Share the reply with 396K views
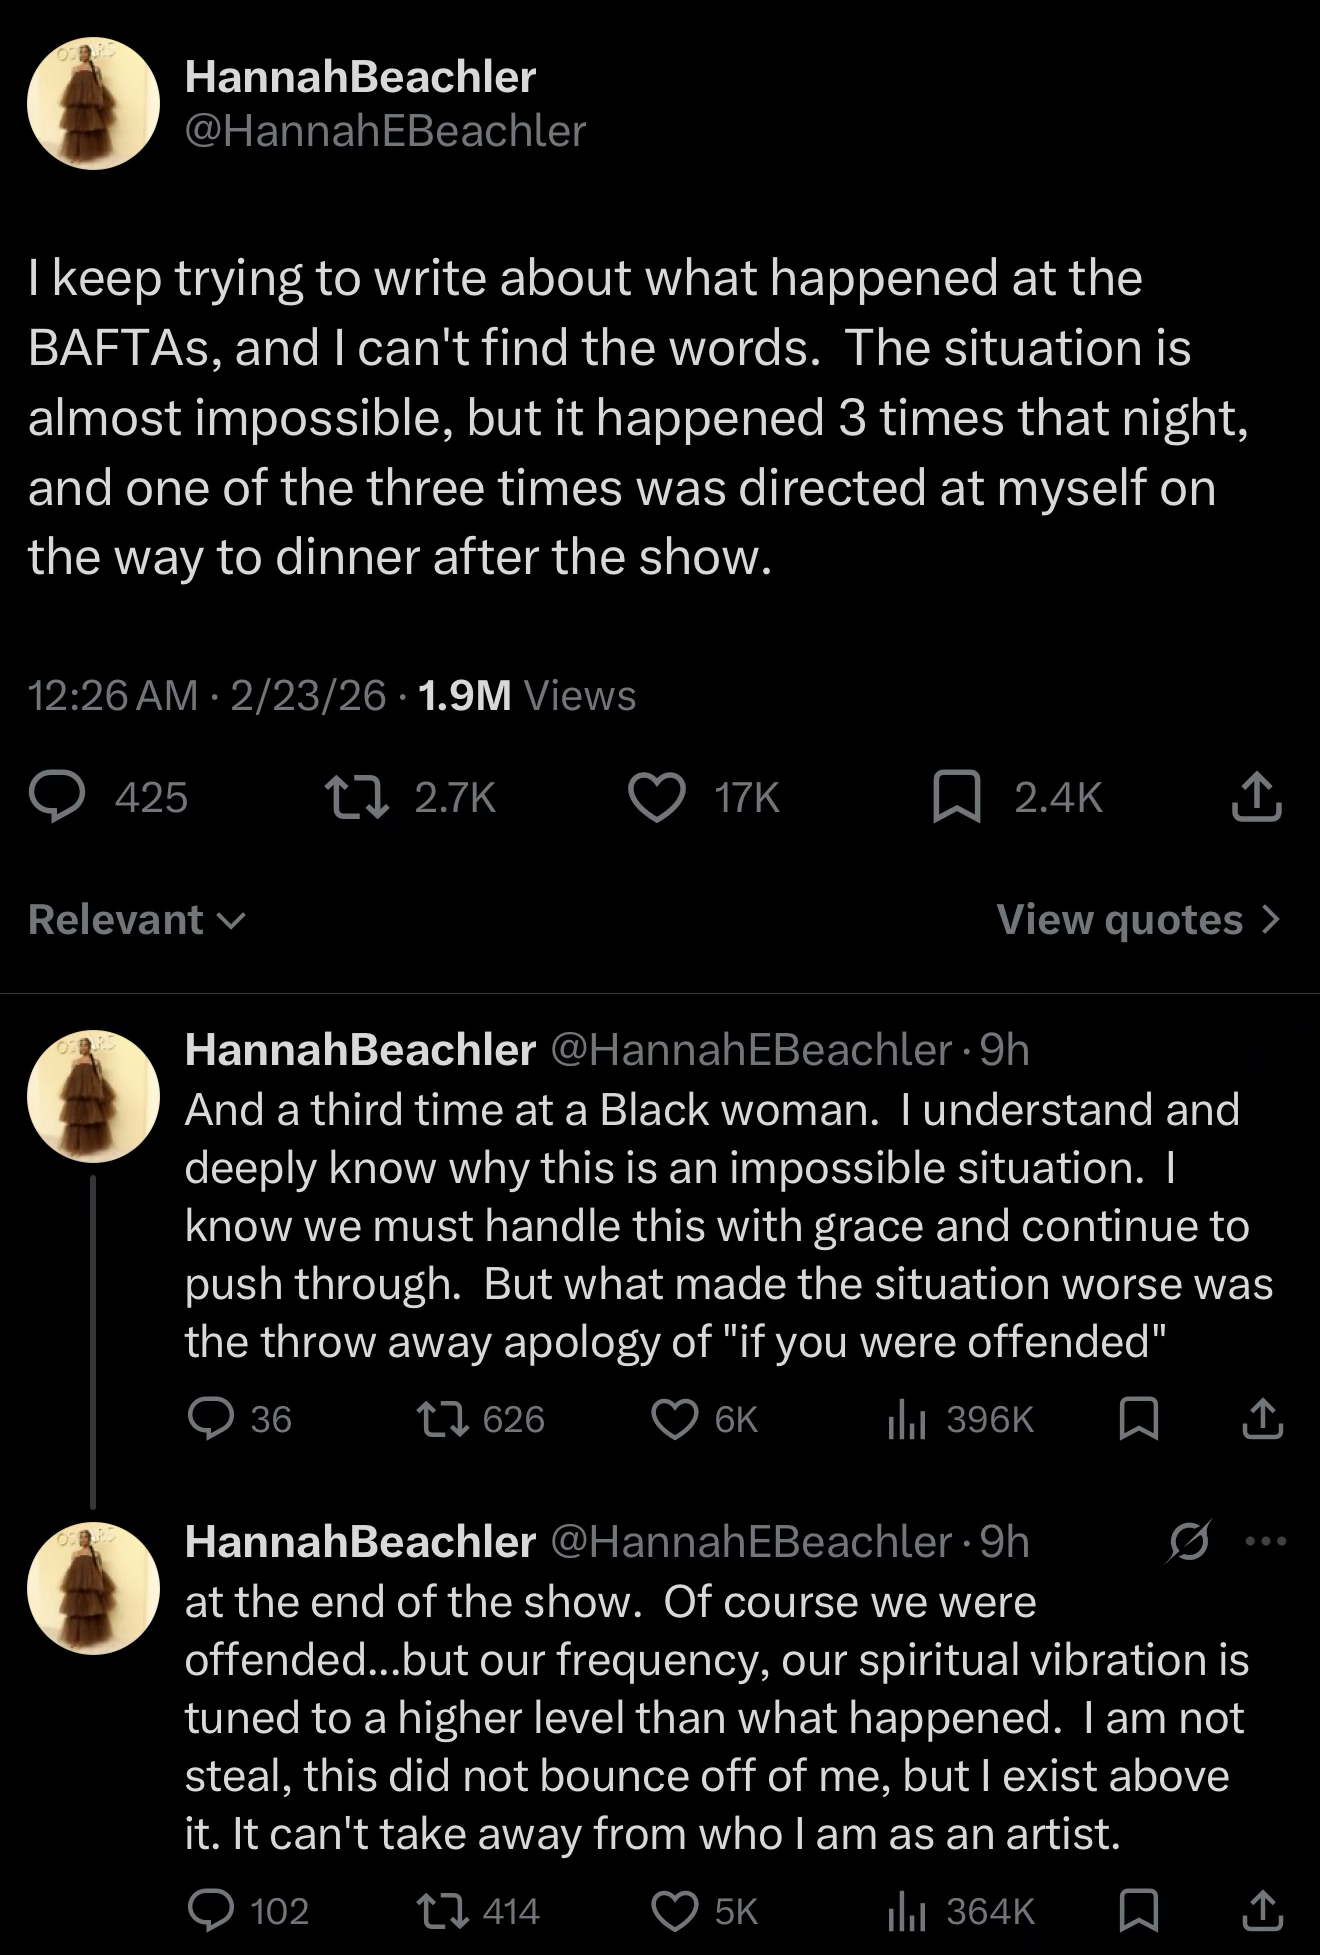Image resolution: width=1320 pixels, height=1955 pixels. click(x=1262, y=1419)
